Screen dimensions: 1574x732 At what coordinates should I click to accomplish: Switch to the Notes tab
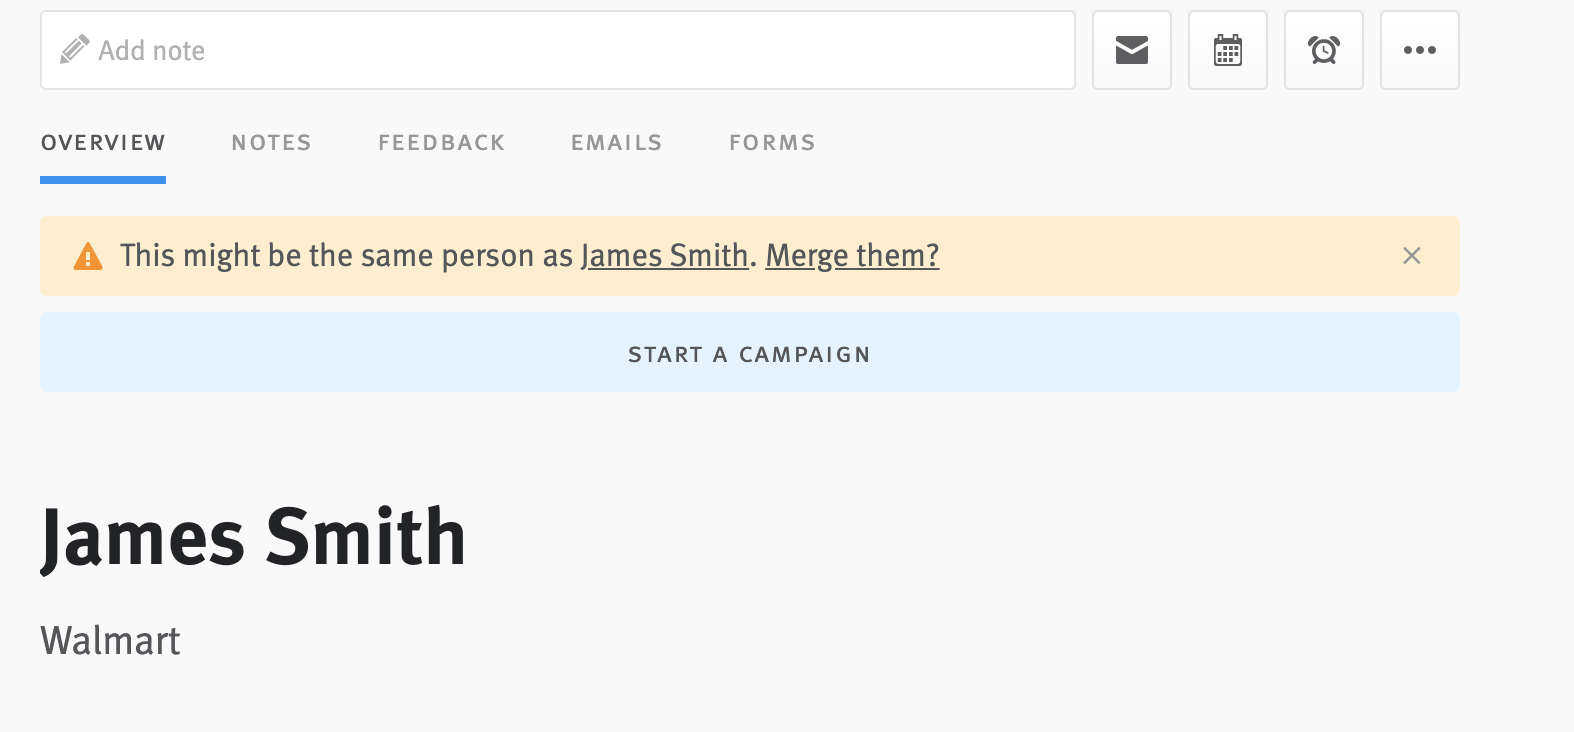[271, 142]
